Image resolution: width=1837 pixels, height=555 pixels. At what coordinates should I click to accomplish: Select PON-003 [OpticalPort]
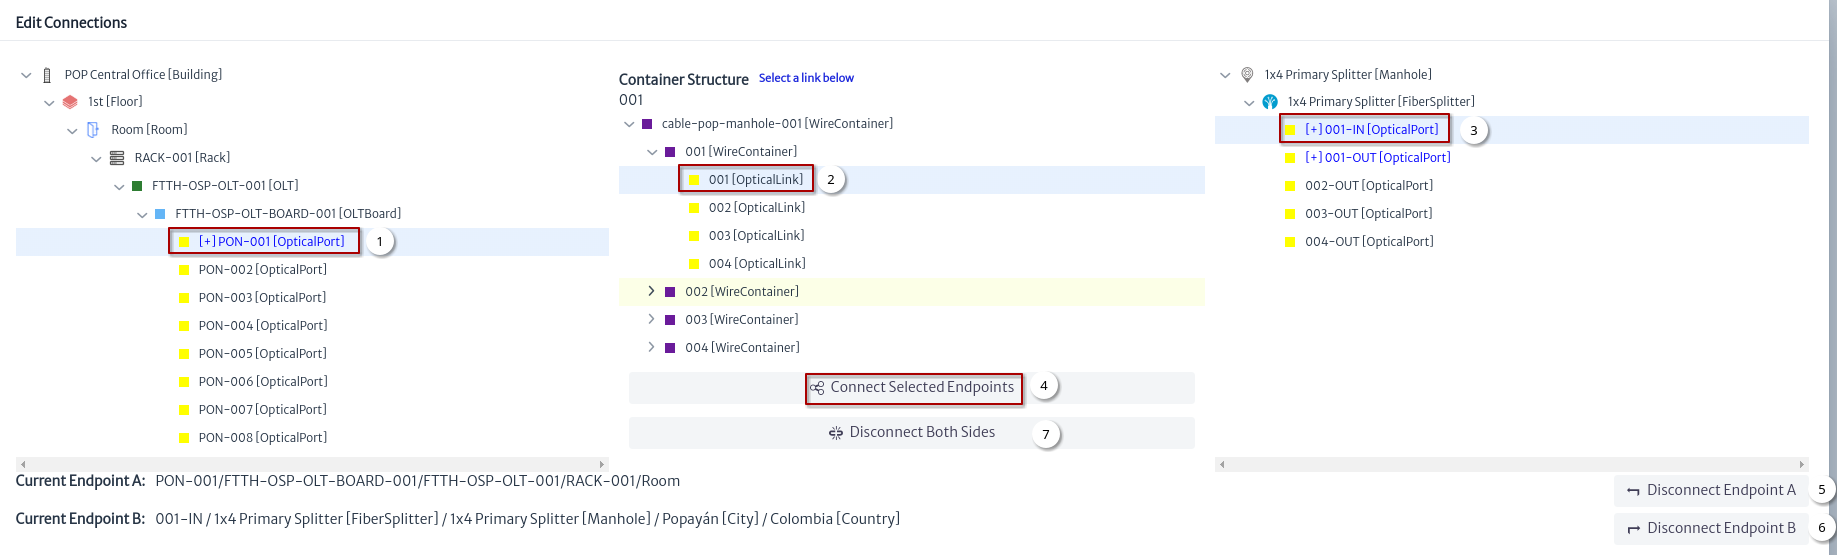[x=263, y=298]
